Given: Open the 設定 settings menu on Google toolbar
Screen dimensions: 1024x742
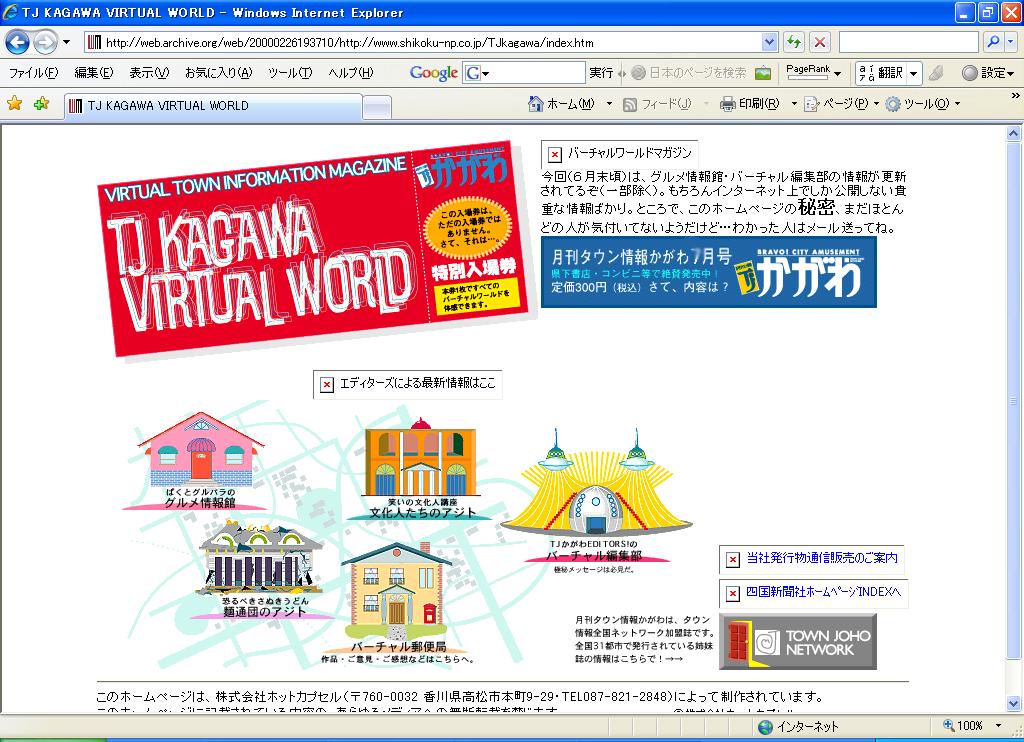Looking at the screenshot, I should [x=989, y=73].
